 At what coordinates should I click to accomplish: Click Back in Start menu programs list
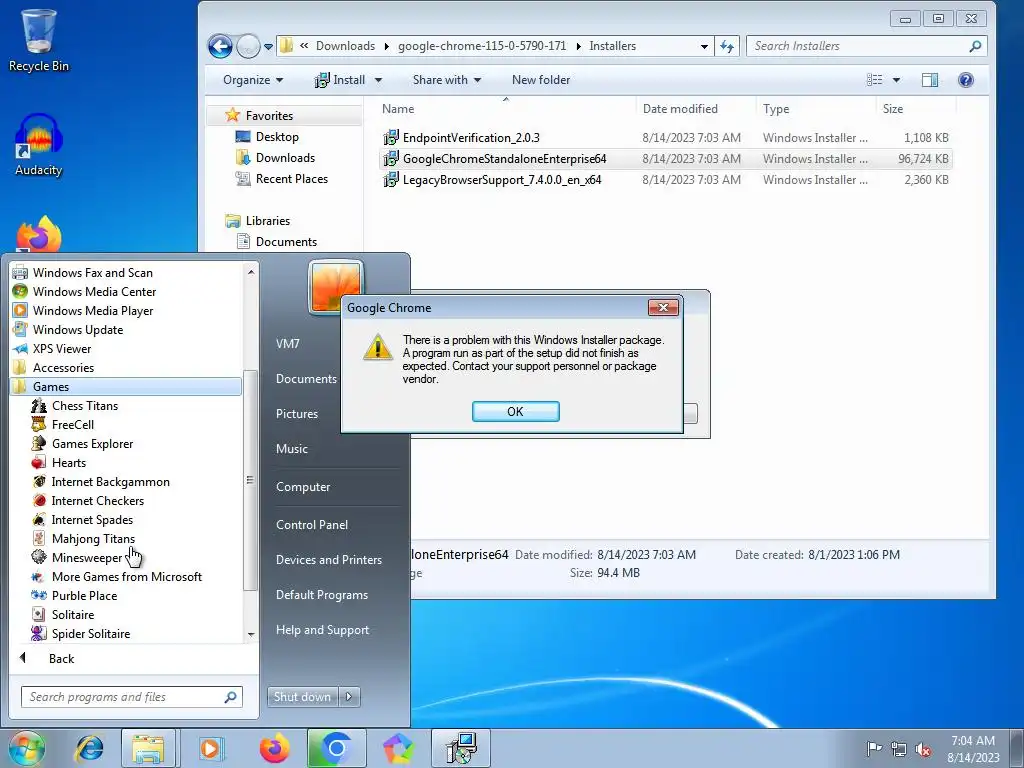pos(61,658)
